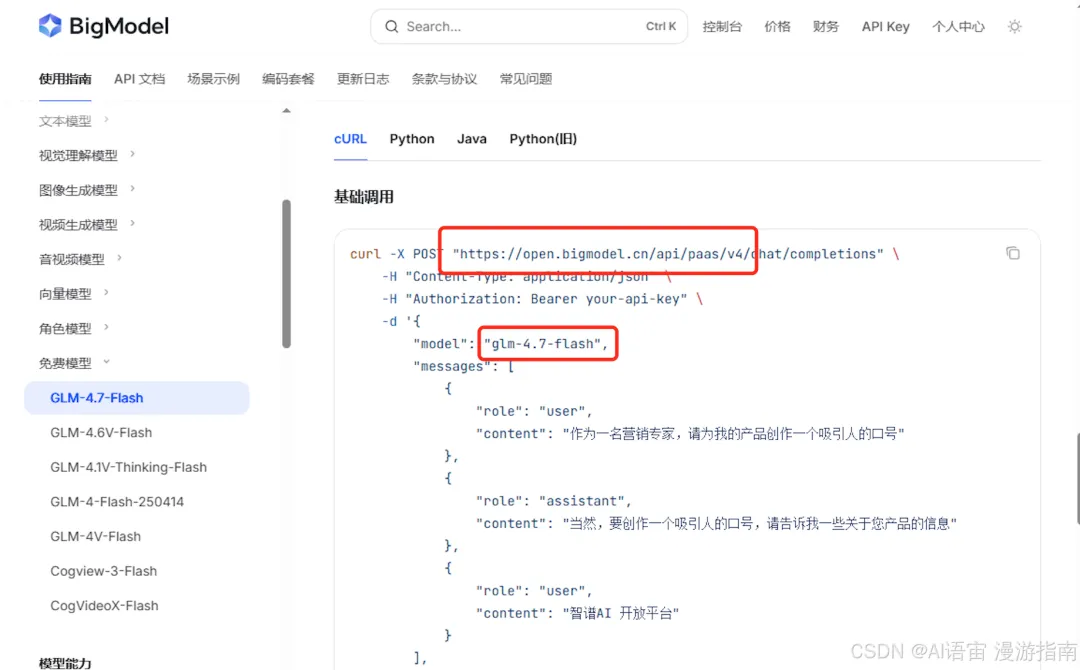Switch to the Python(旧) code tab
This screenshot has height=670, width=1080.
(x=543, y=139)
